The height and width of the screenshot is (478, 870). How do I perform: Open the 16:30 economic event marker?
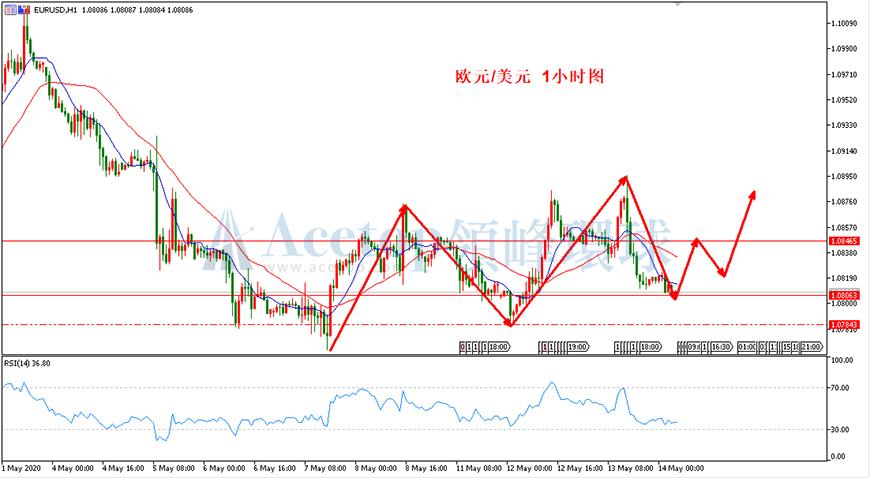coord(721,347)
